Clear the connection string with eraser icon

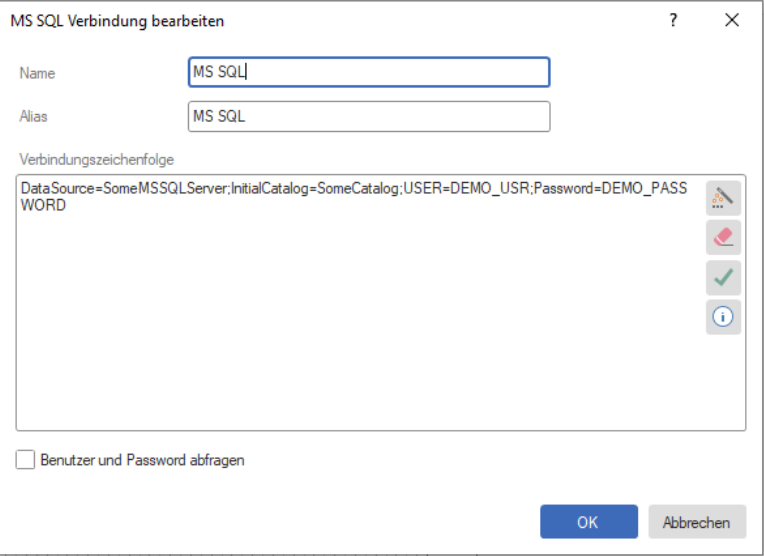click(723, 238)
